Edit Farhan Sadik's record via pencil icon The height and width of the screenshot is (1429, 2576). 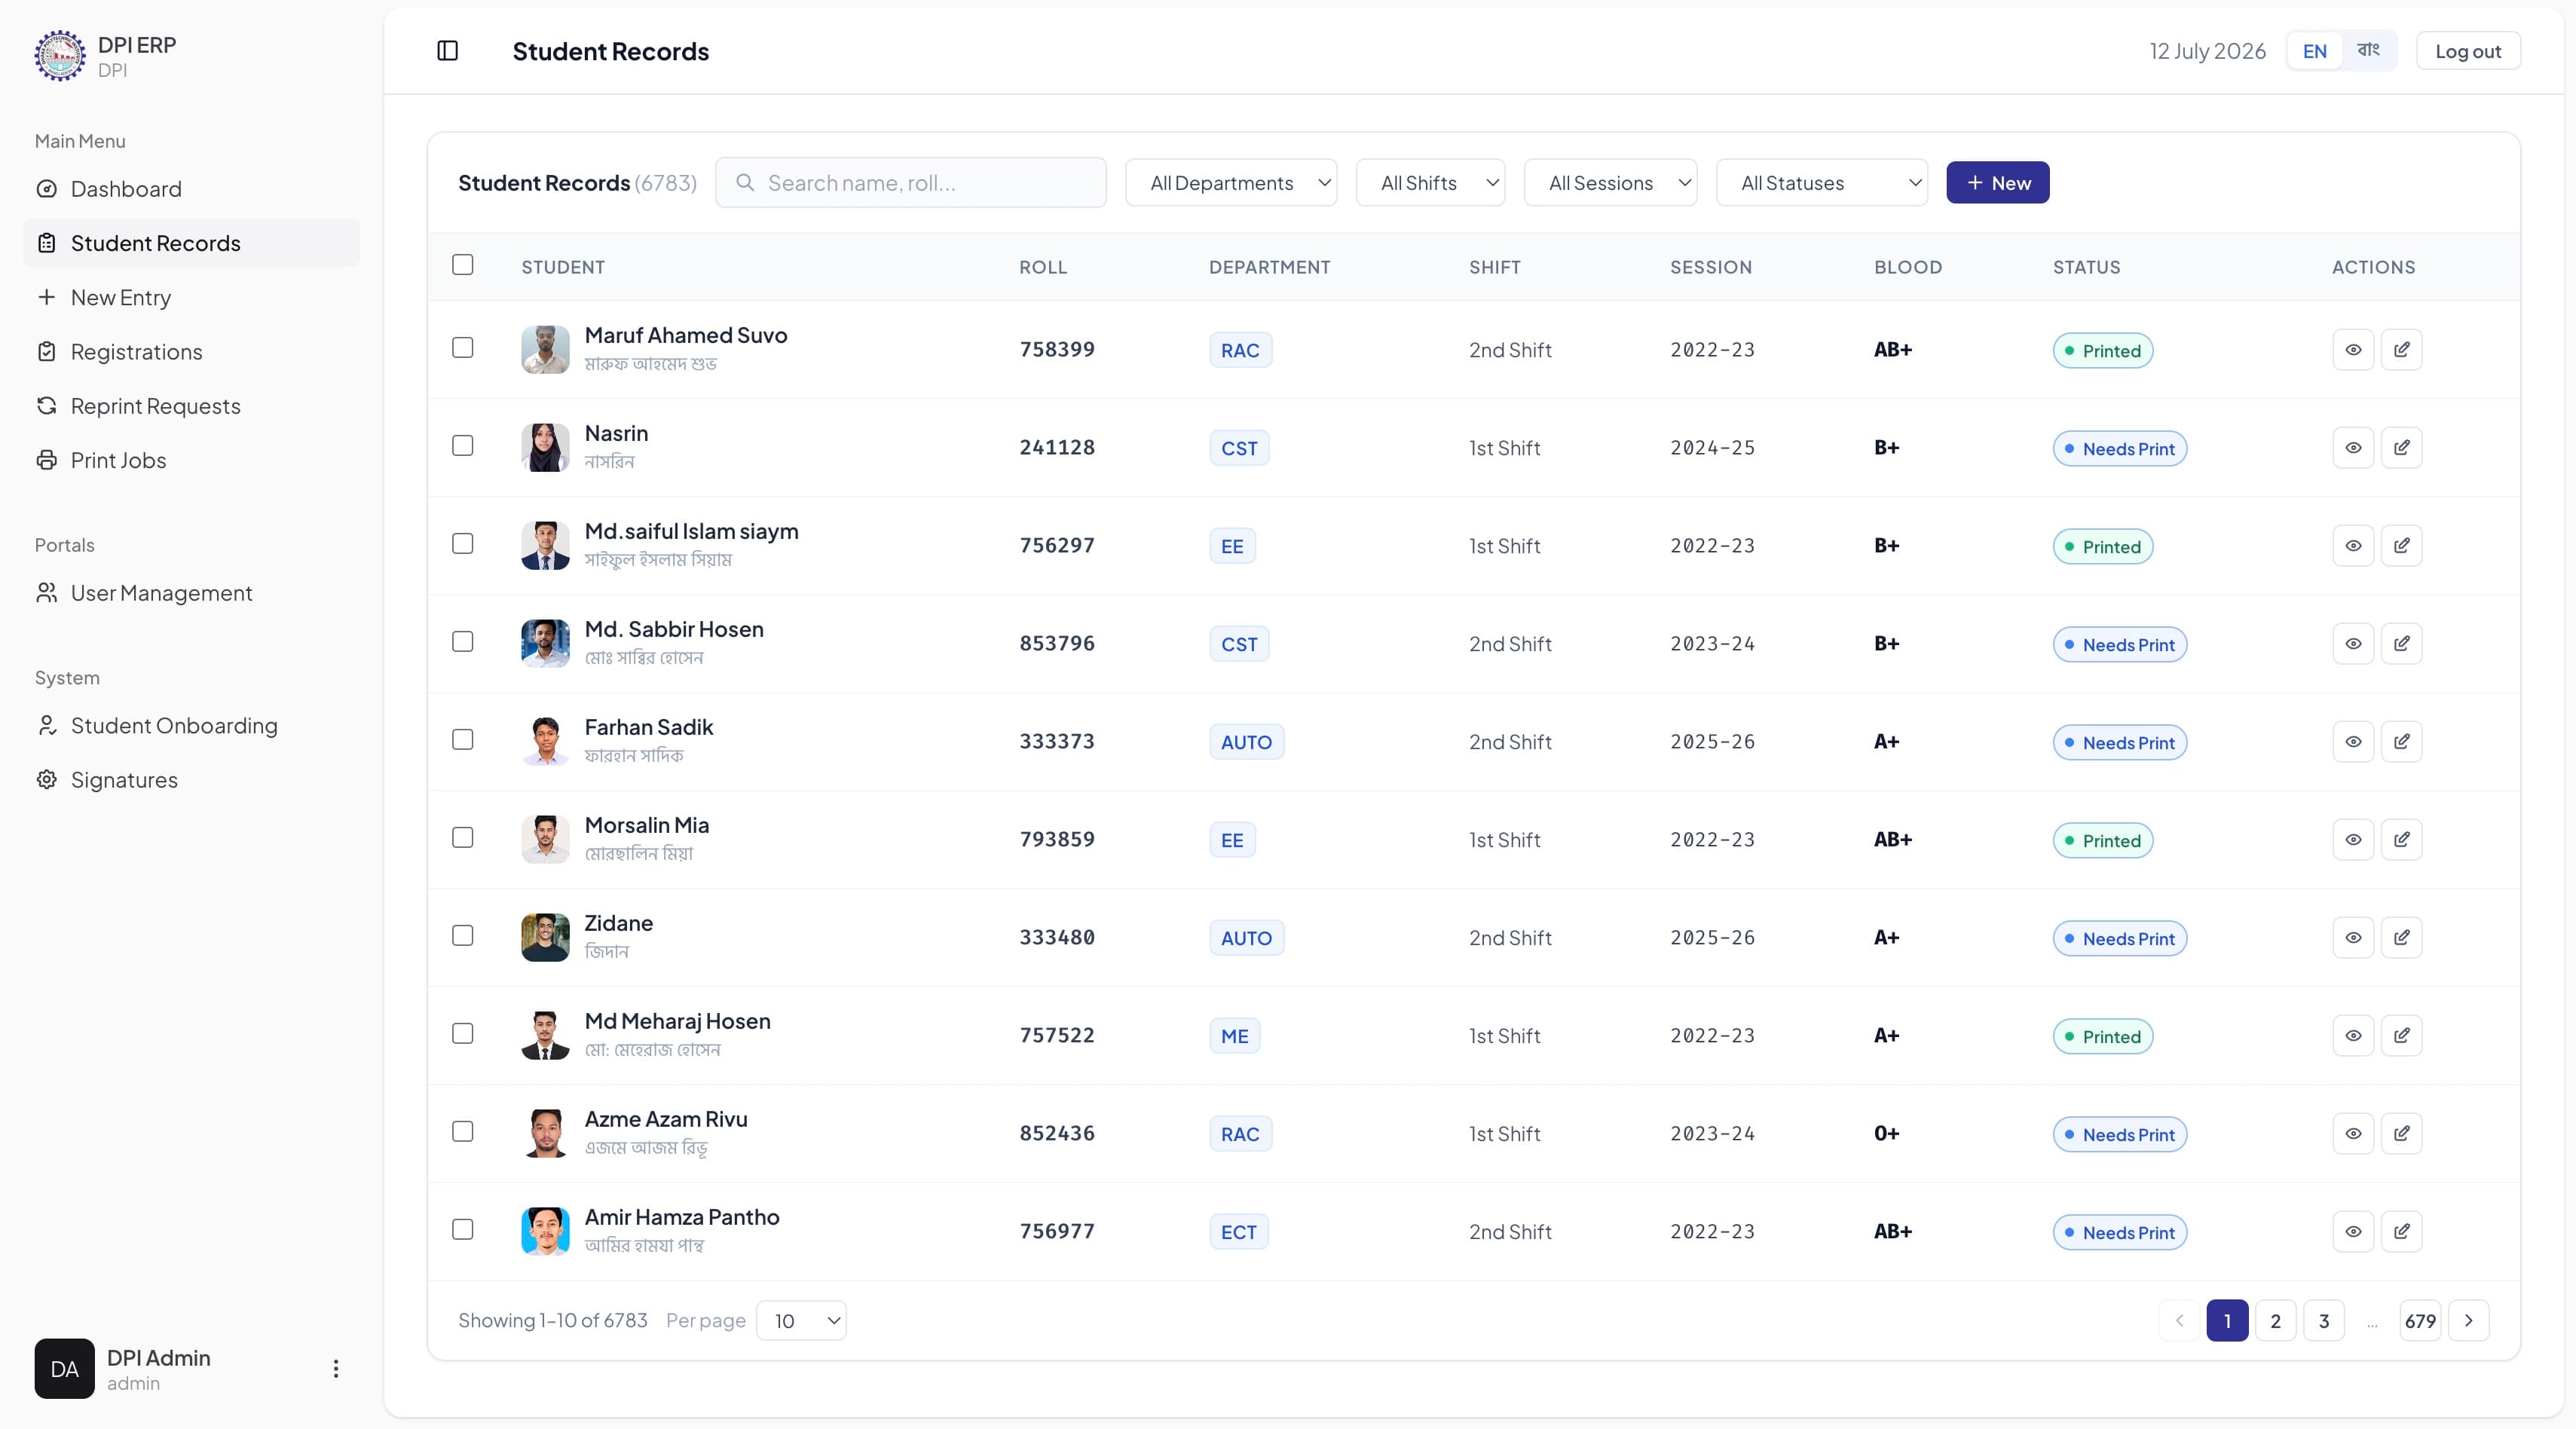2401,742
